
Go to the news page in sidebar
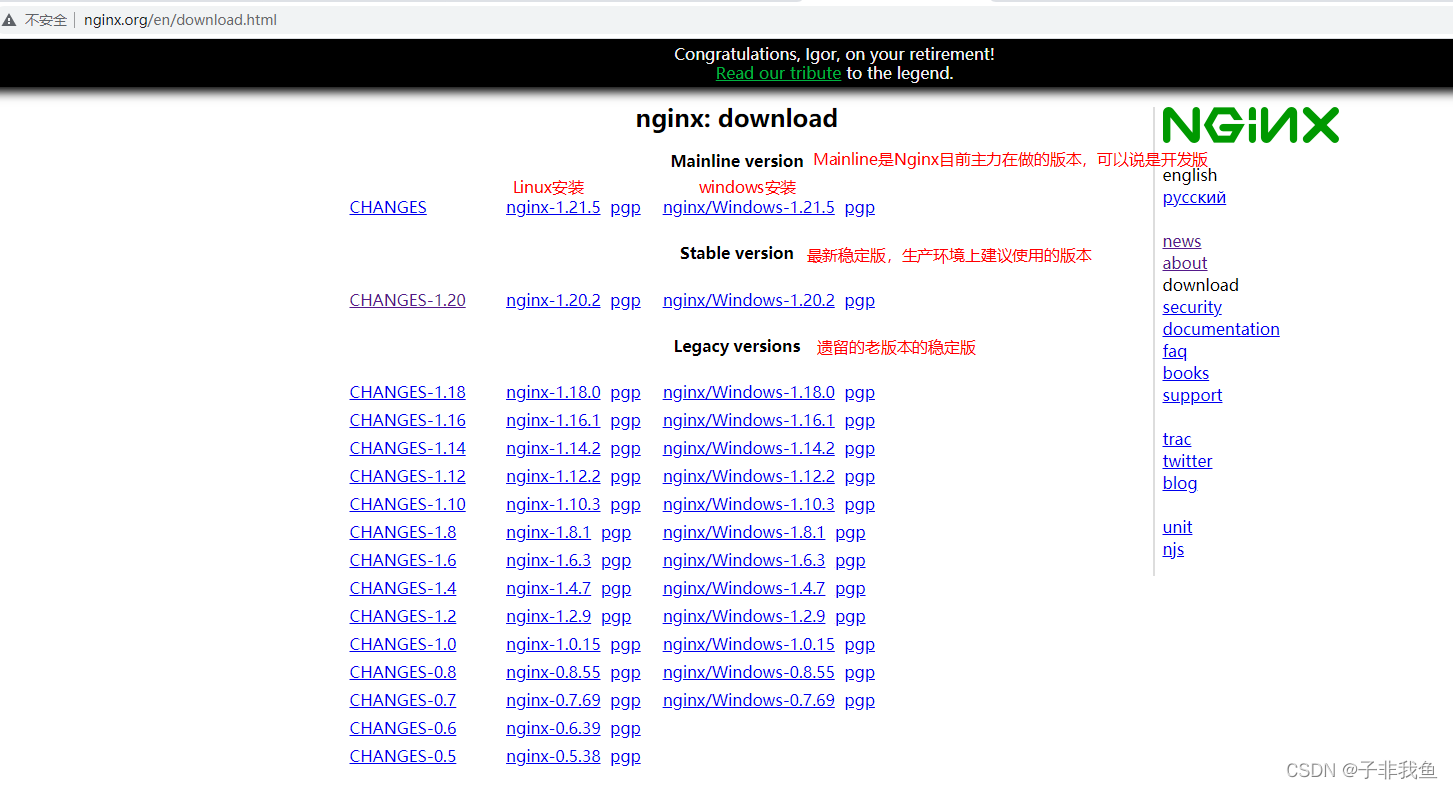1182,241
